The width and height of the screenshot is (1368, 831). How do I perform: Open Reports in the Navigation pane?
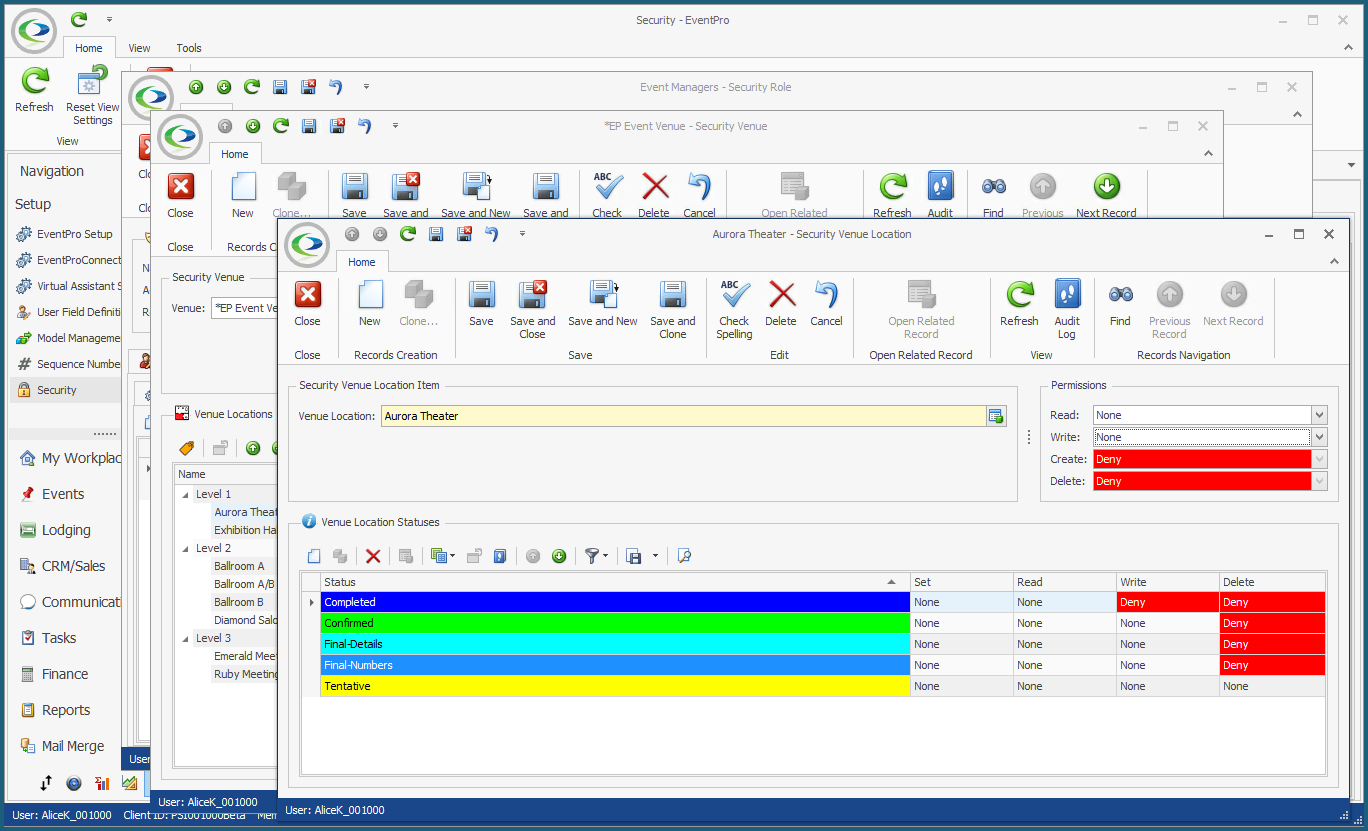click(65, 710)
